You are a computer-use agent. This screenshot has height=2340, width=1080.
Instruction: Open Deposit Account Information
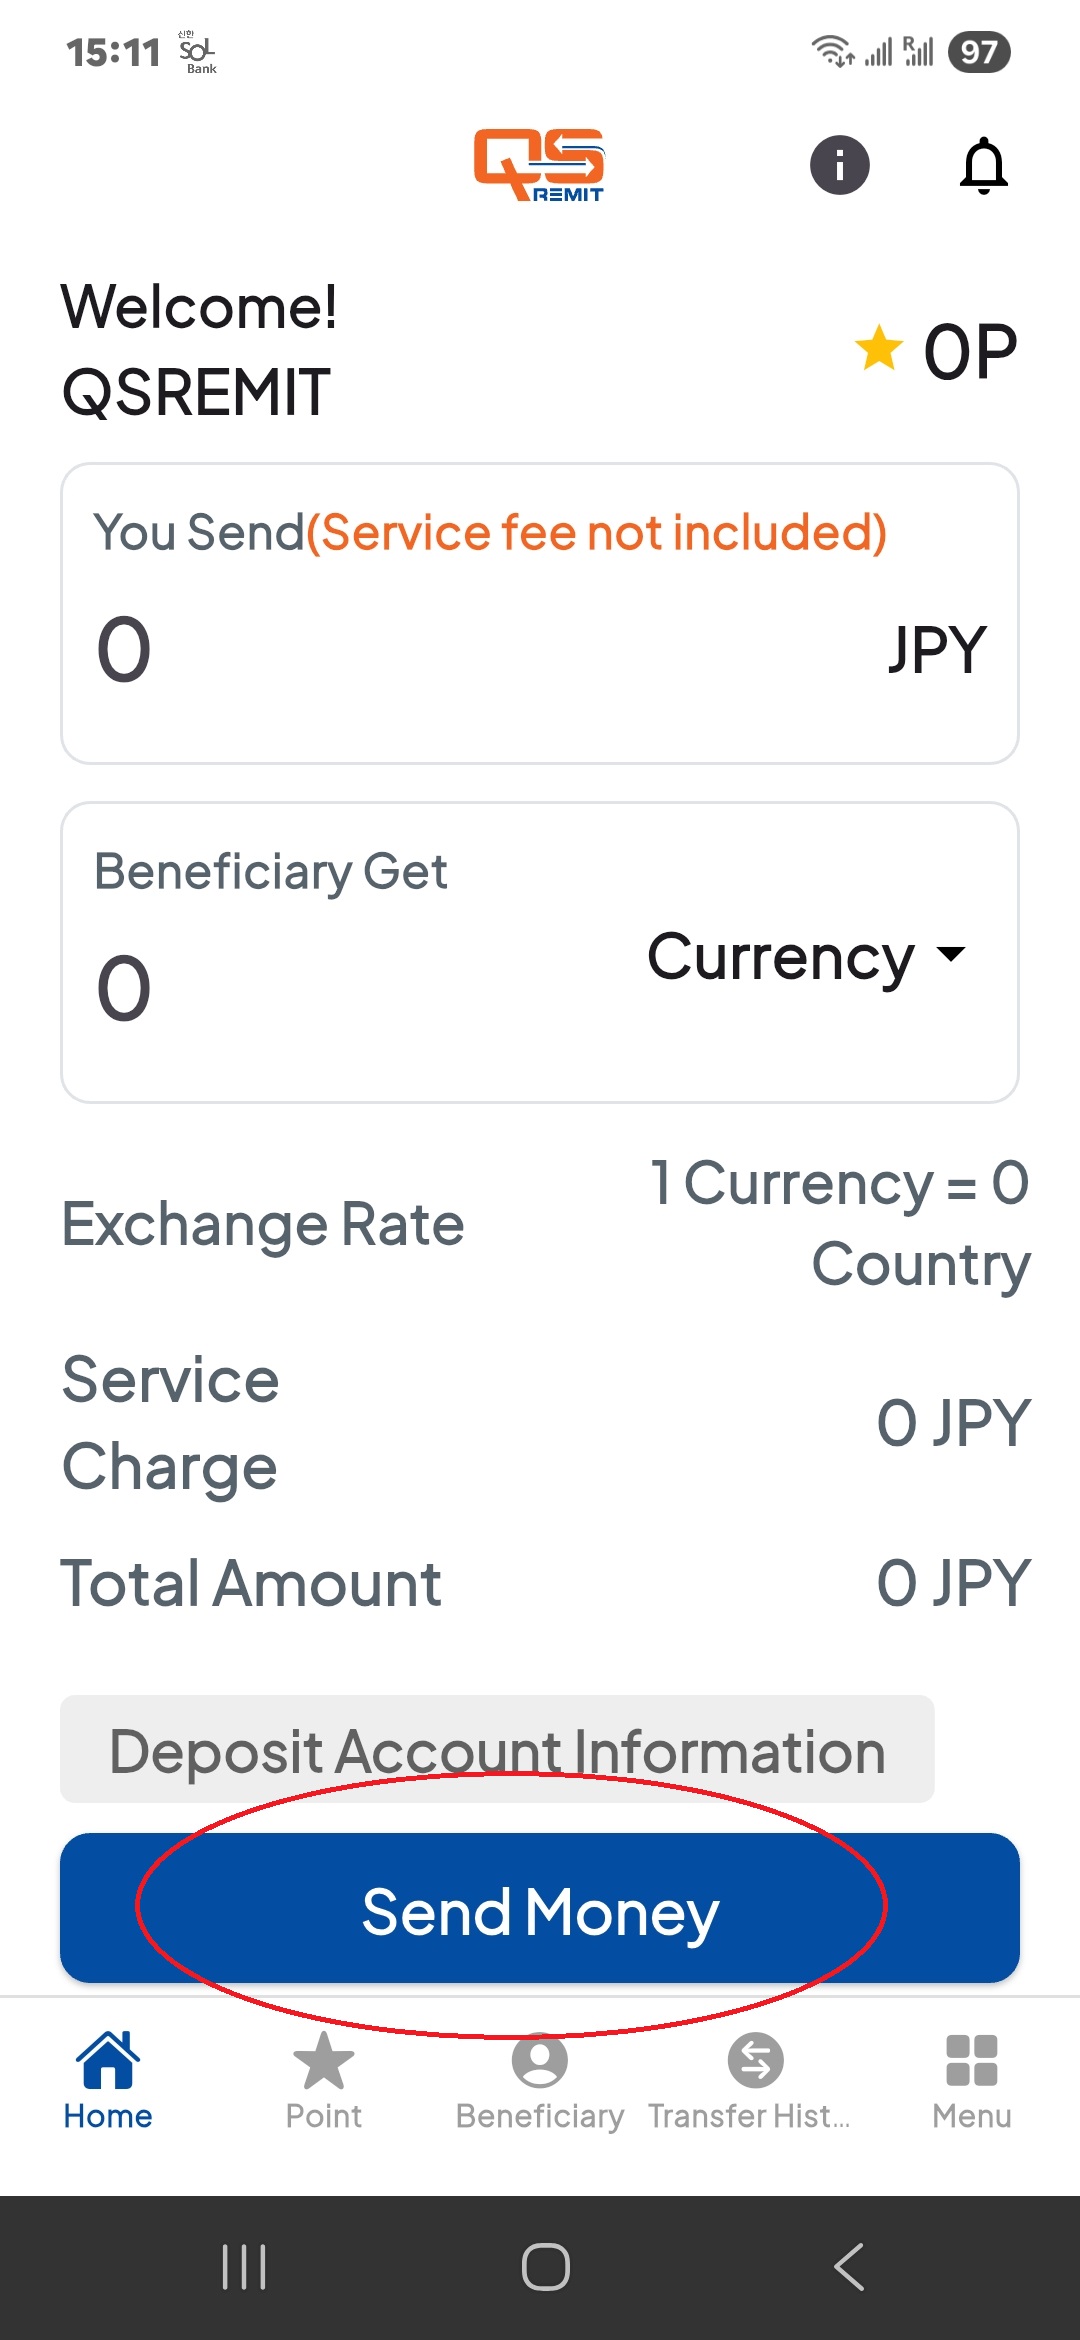(x=497, y=1750)
